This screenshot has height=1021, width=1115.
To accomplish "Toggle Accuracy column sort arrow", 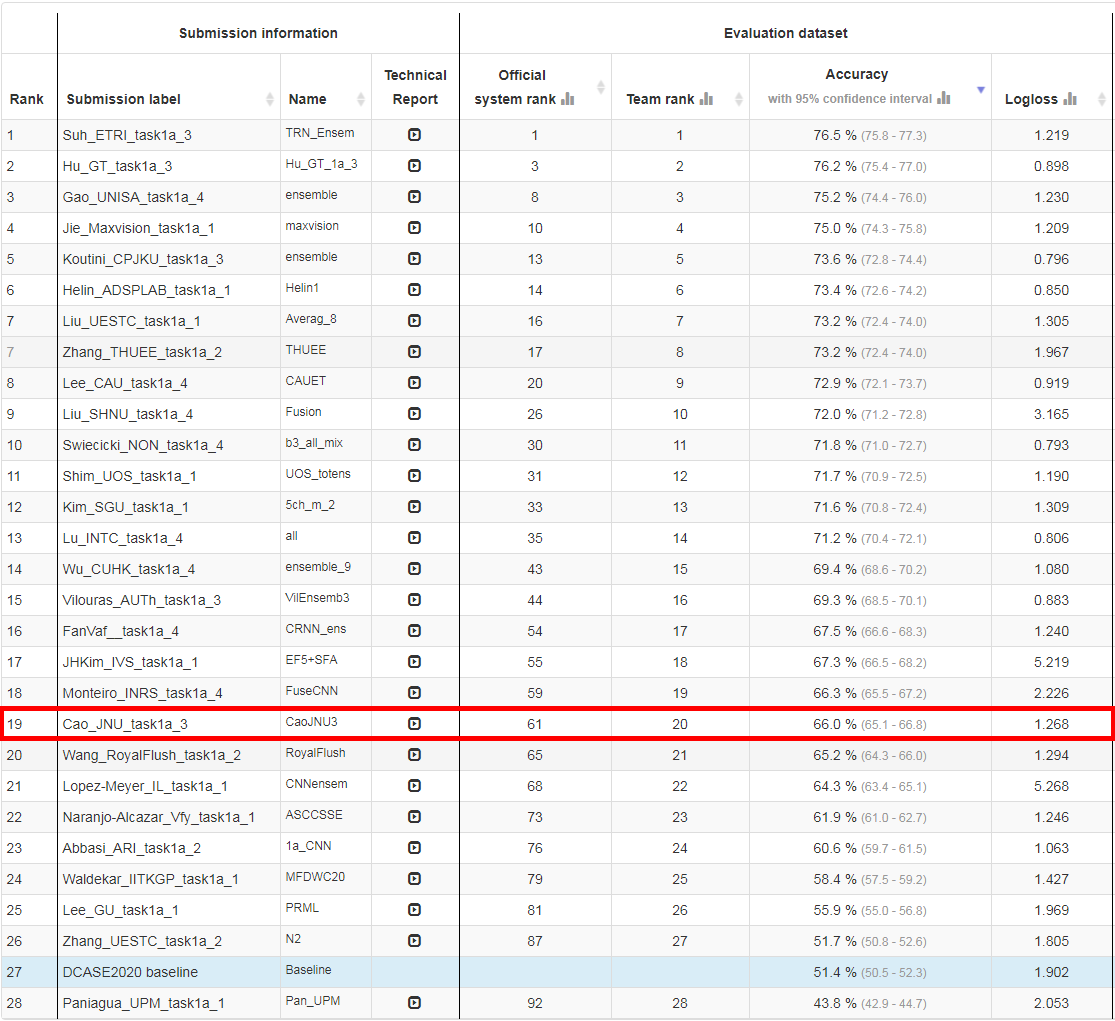I will pyautogui.click(x=980, y=90).
